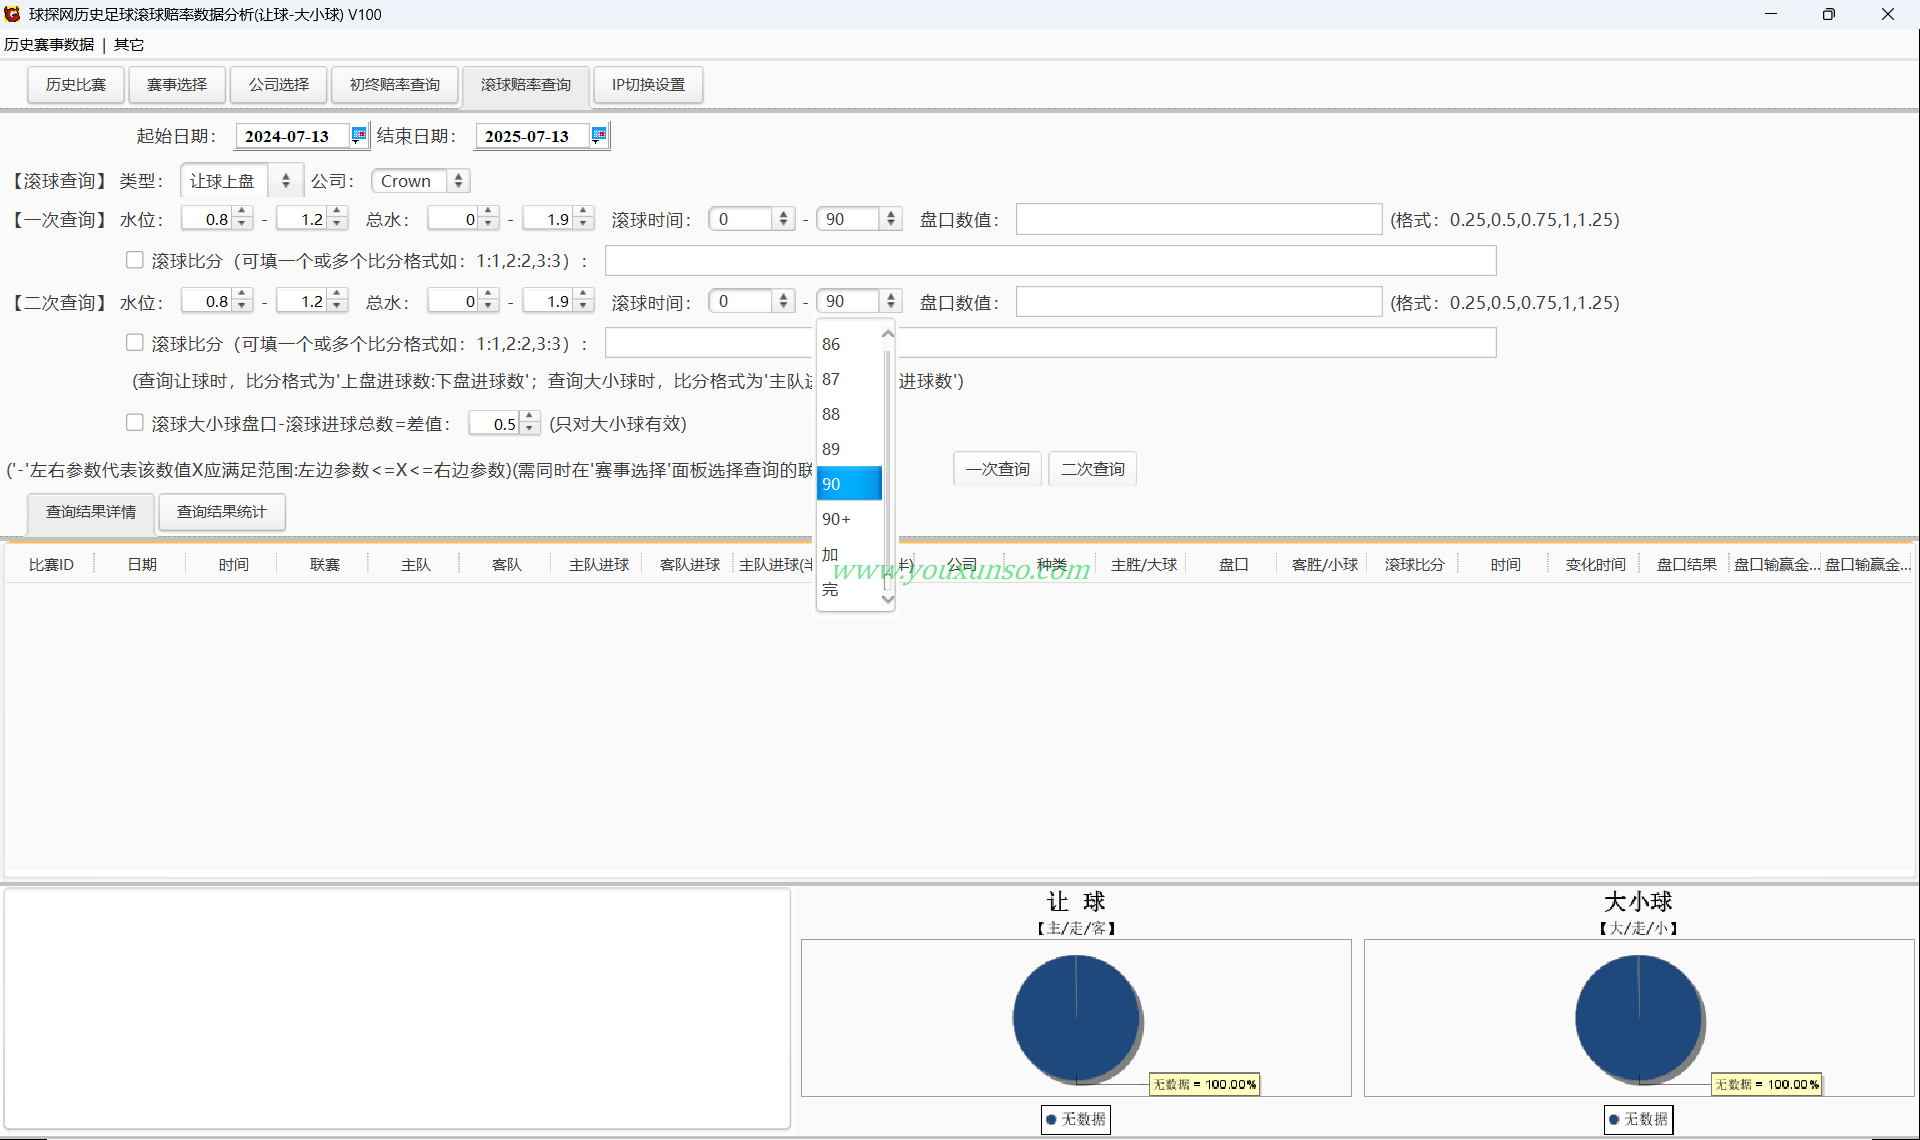Click first query 水位 maximum 1.2 spinner
This screenshot has width=1920, height=1140.
point(312,219)
